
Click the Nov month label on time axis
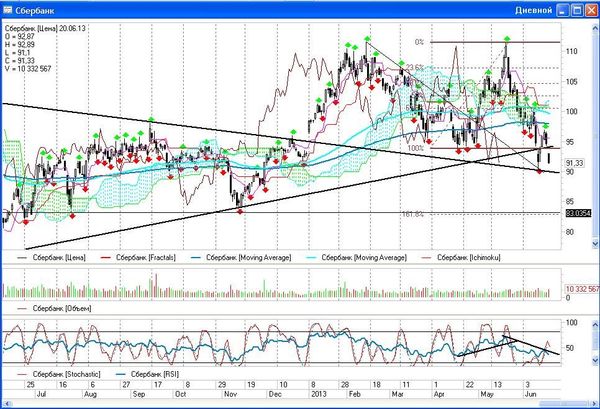click(x=230, y=394)
